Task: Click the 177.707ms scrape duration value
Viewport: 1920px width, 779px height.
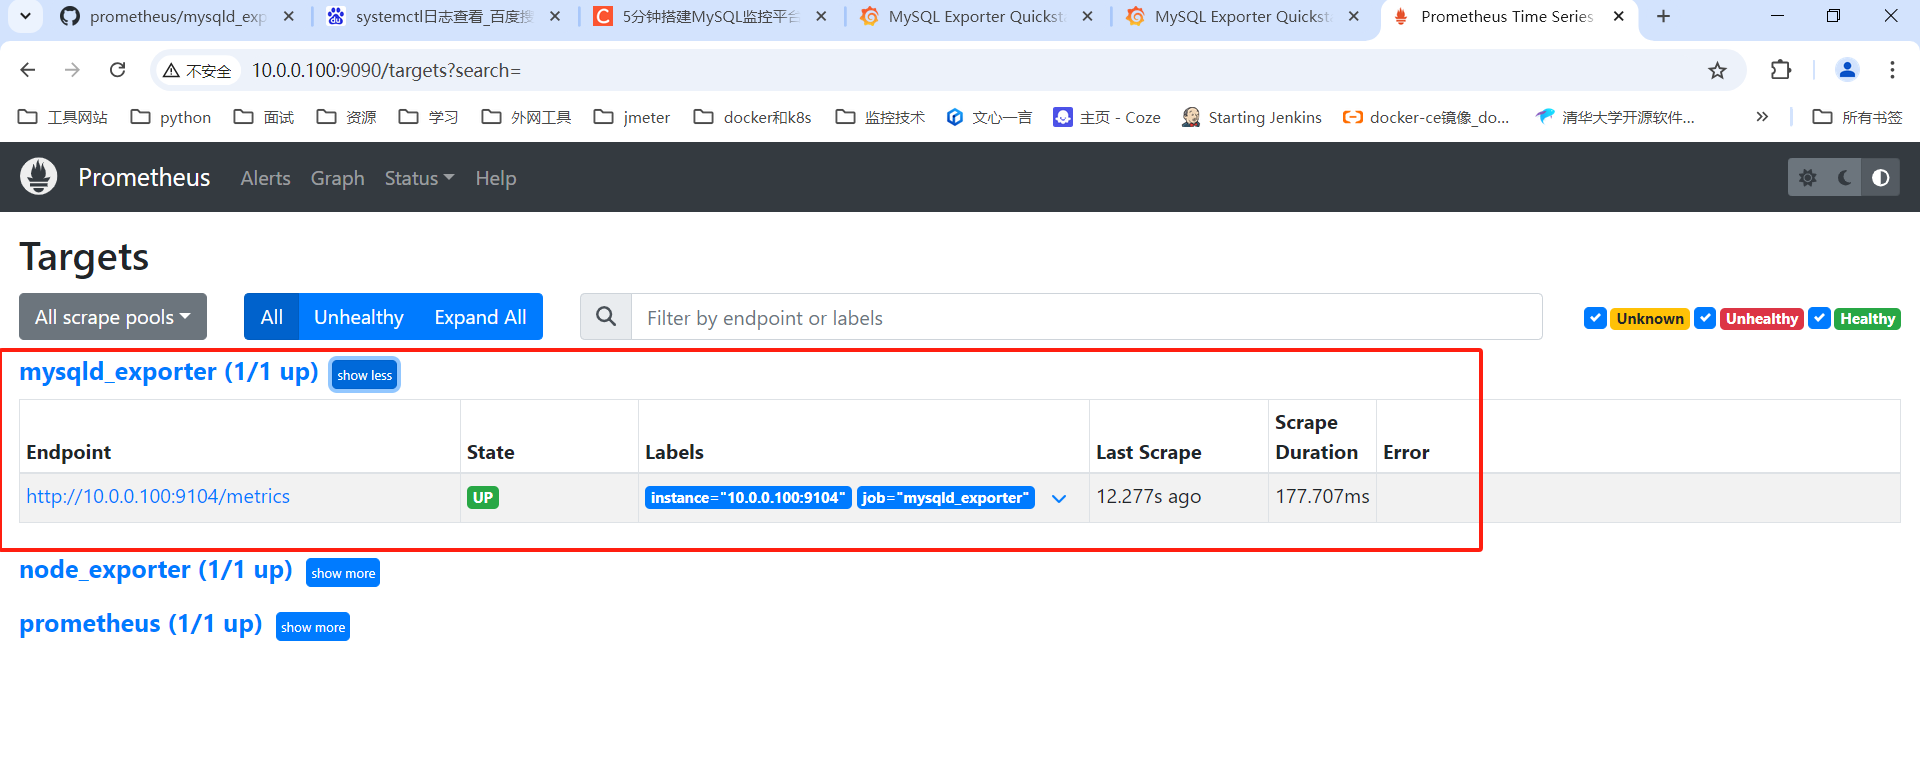Action: 1322,496
